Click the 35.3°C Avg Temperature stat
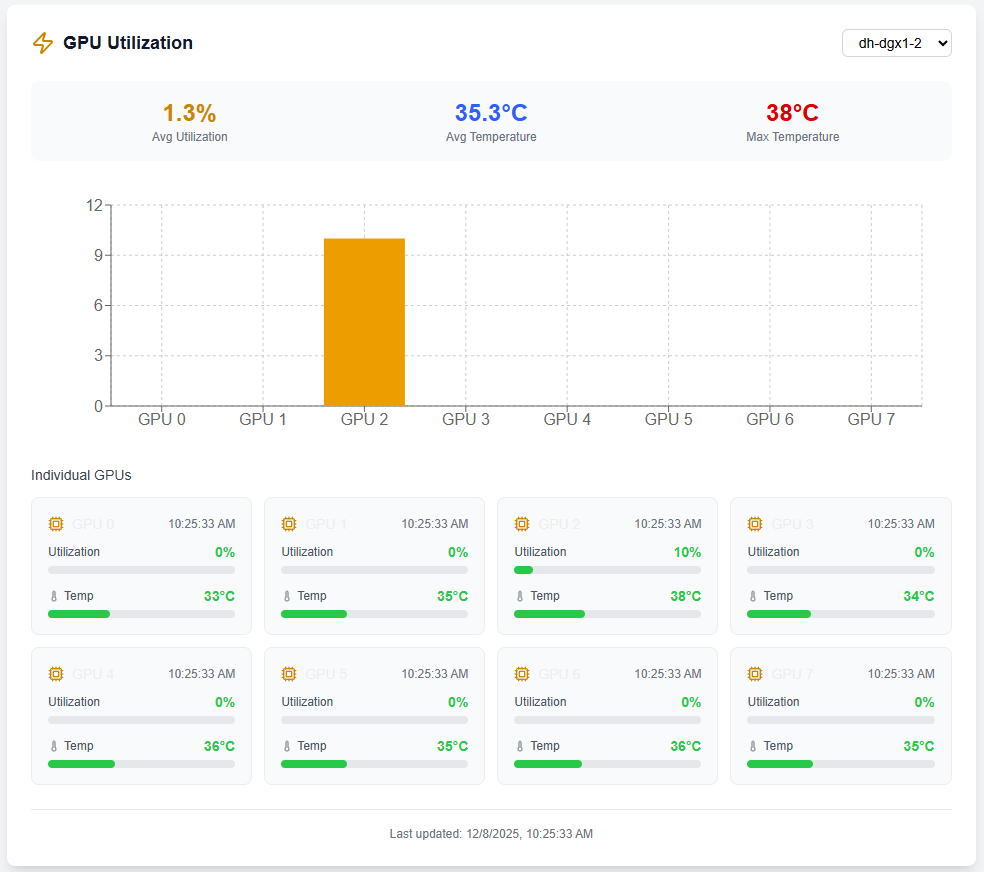The image size is (984, 872). click(490, 113)
